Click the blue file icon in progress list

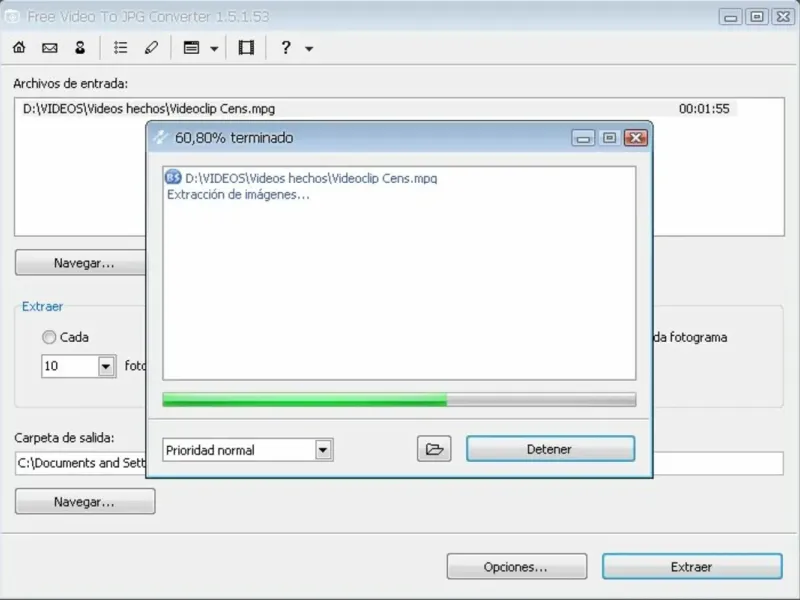coord(173,177)
